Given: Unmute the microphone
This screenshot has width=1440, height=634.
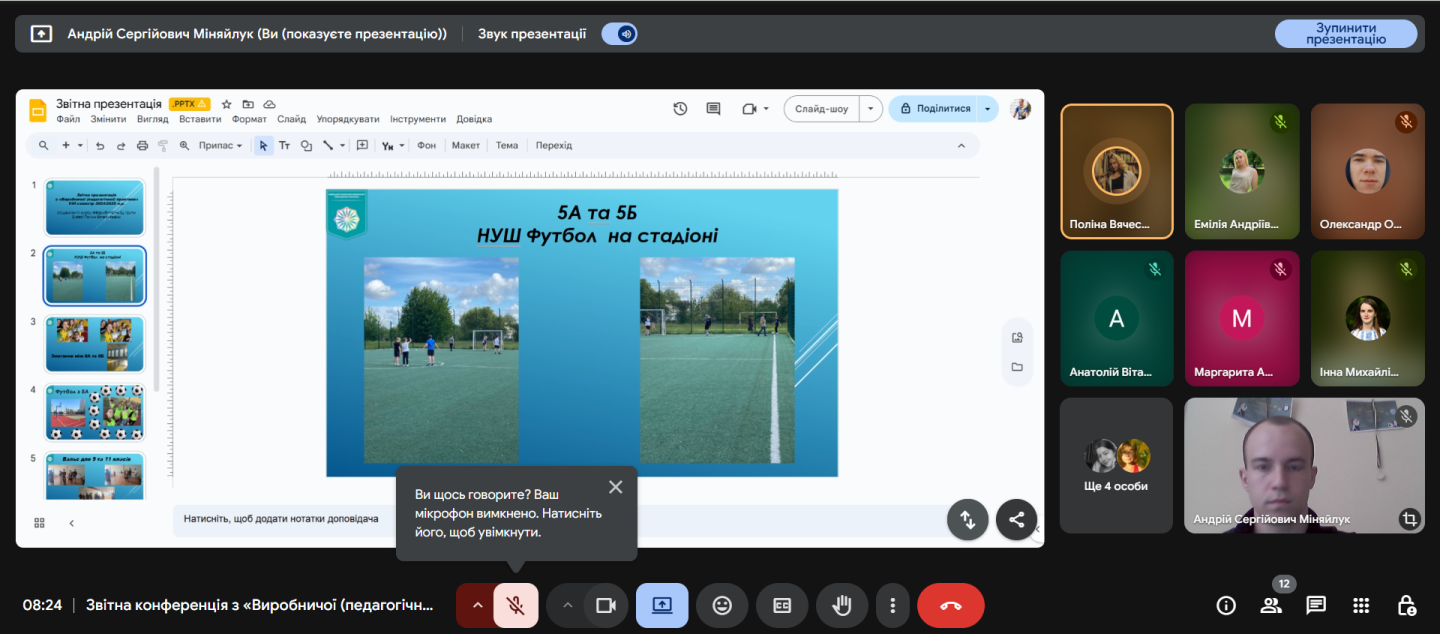Looking at the screenshot, I should [x=516, y=605].
